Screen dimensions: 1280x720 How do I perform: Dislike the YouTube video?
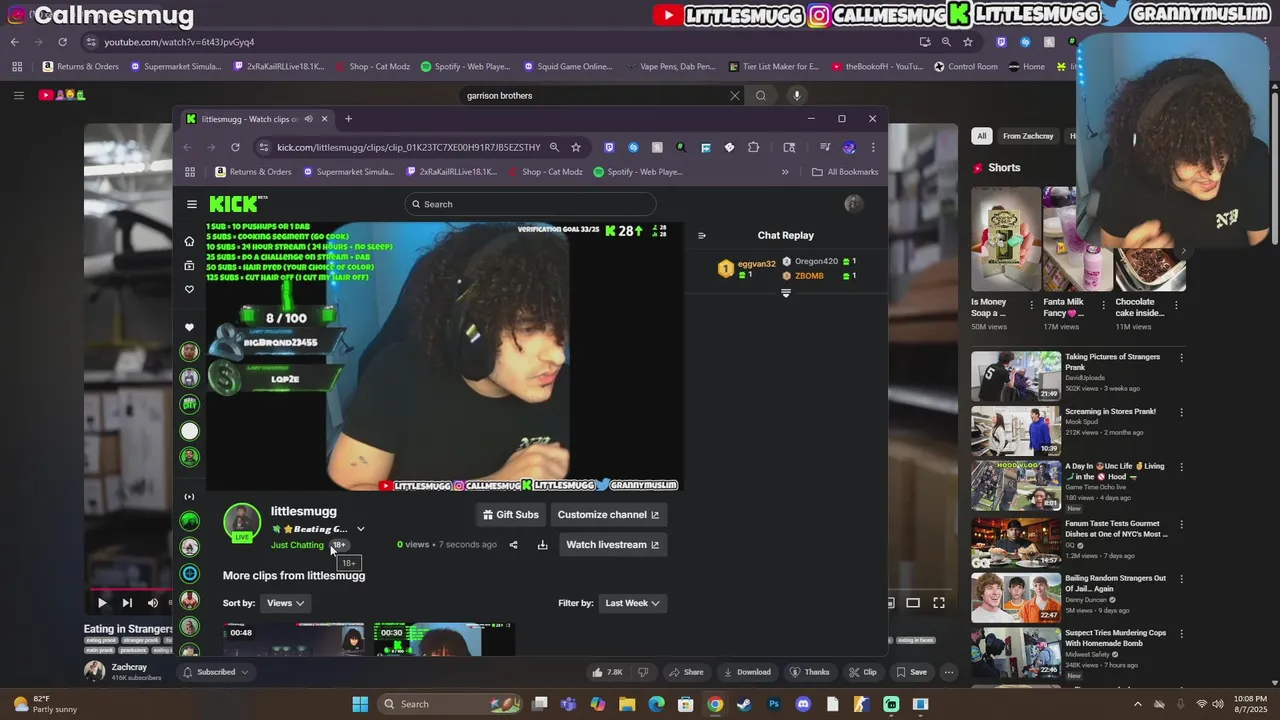tap(643, 672)
